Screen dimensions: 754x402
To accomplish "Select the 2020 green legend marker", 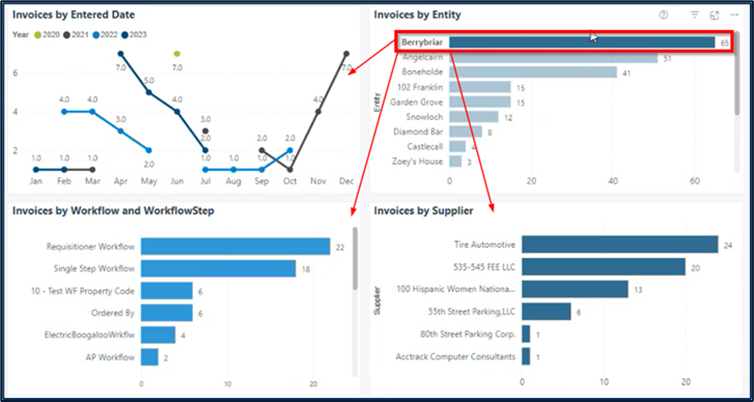I will (x=39, y=35).
